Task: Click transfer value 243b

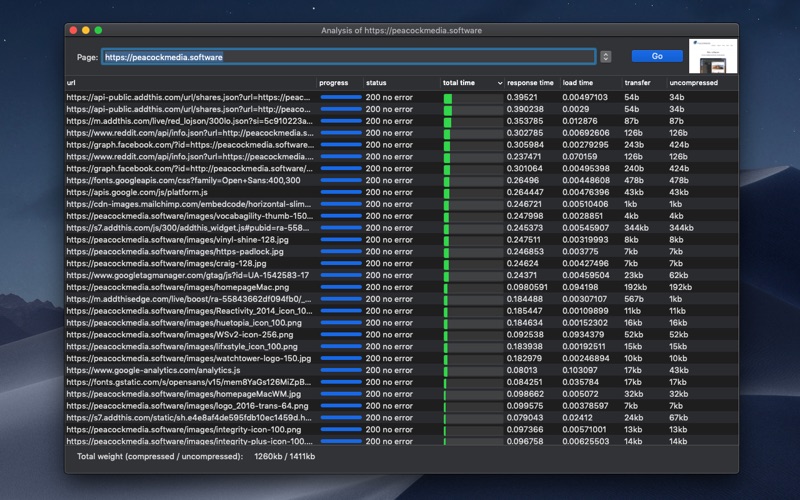Action: (634, 145)
